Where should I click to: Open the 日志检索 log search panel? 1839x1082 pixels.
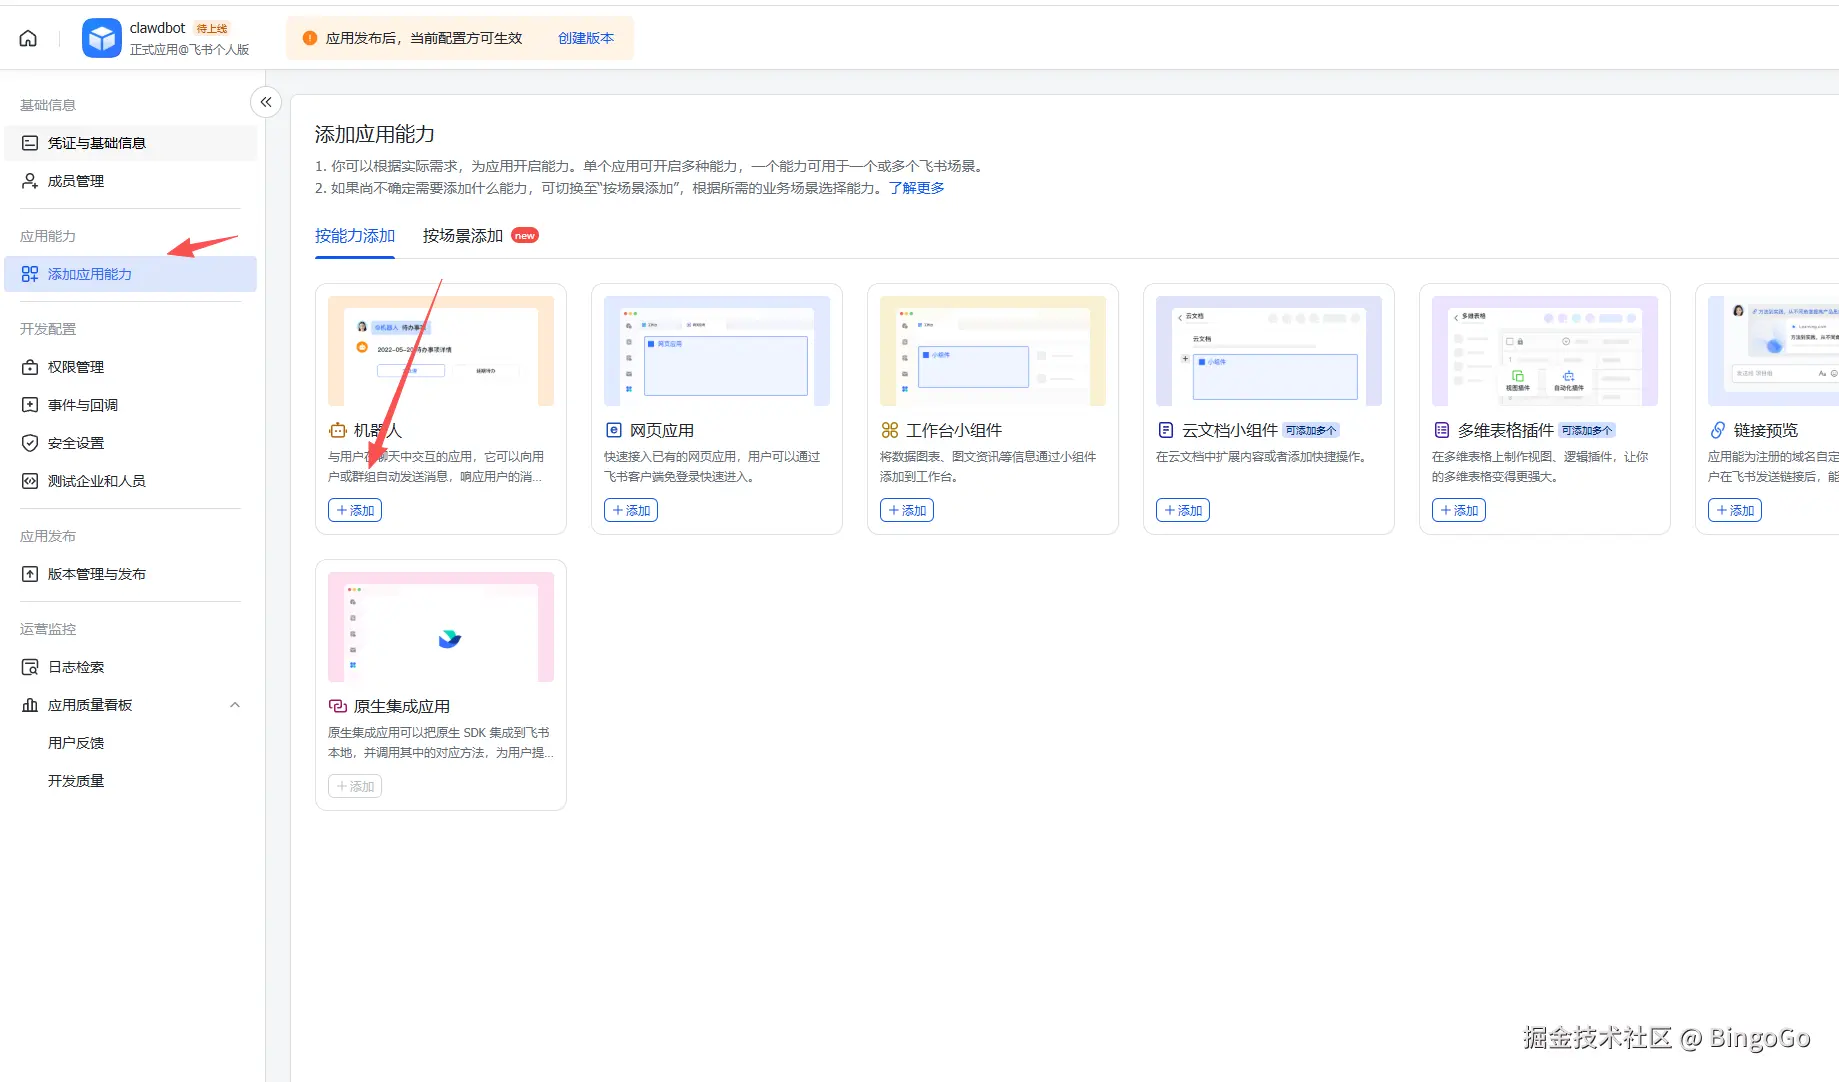75,666
